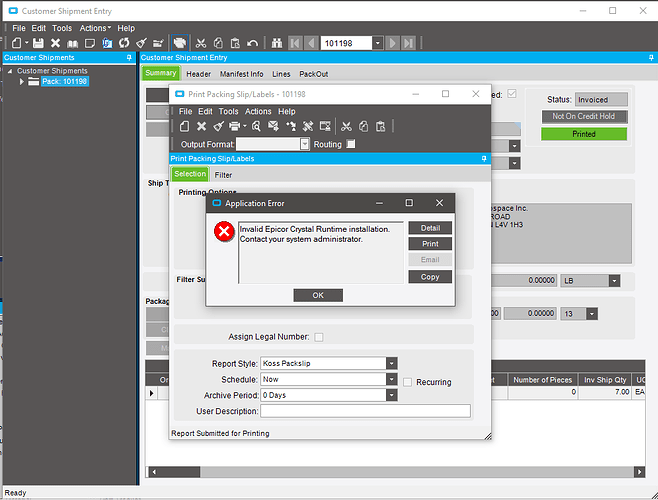Open the Print icon's dropdown arrow in dialog
This screenshot has width=658, height=500.
pos(245,126)
